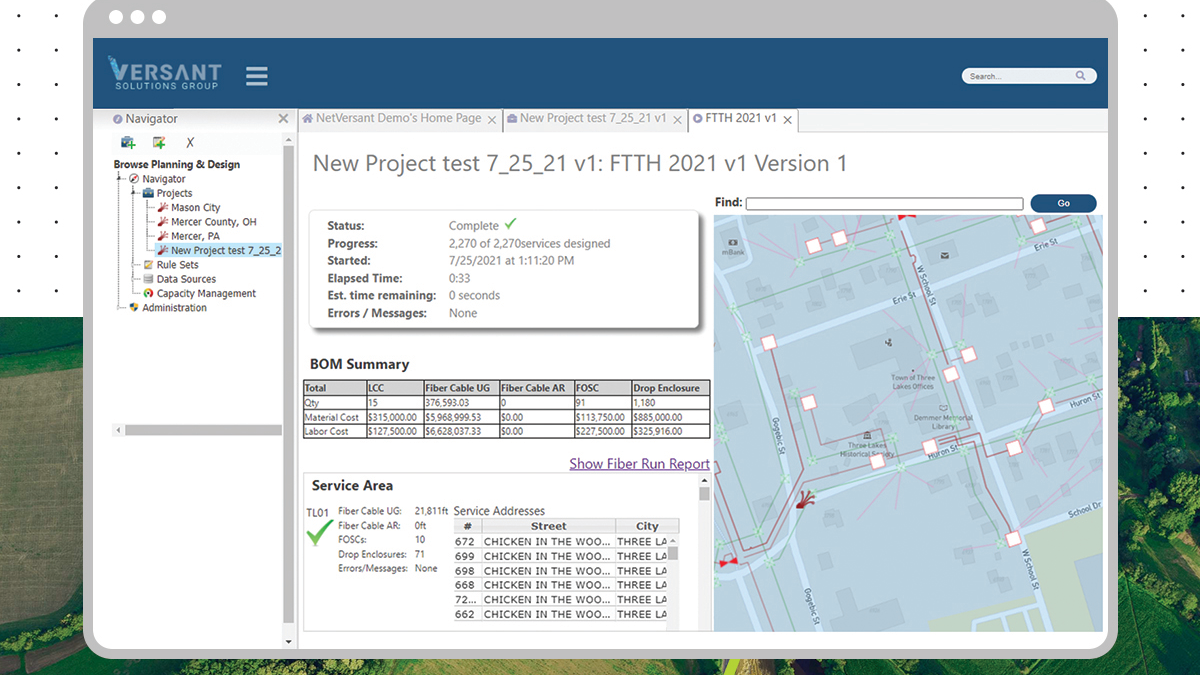The width and height of the screenshot is (1200, 675).
Task: Click the add new design icon with green plus
Action: (x=159, y=143)
